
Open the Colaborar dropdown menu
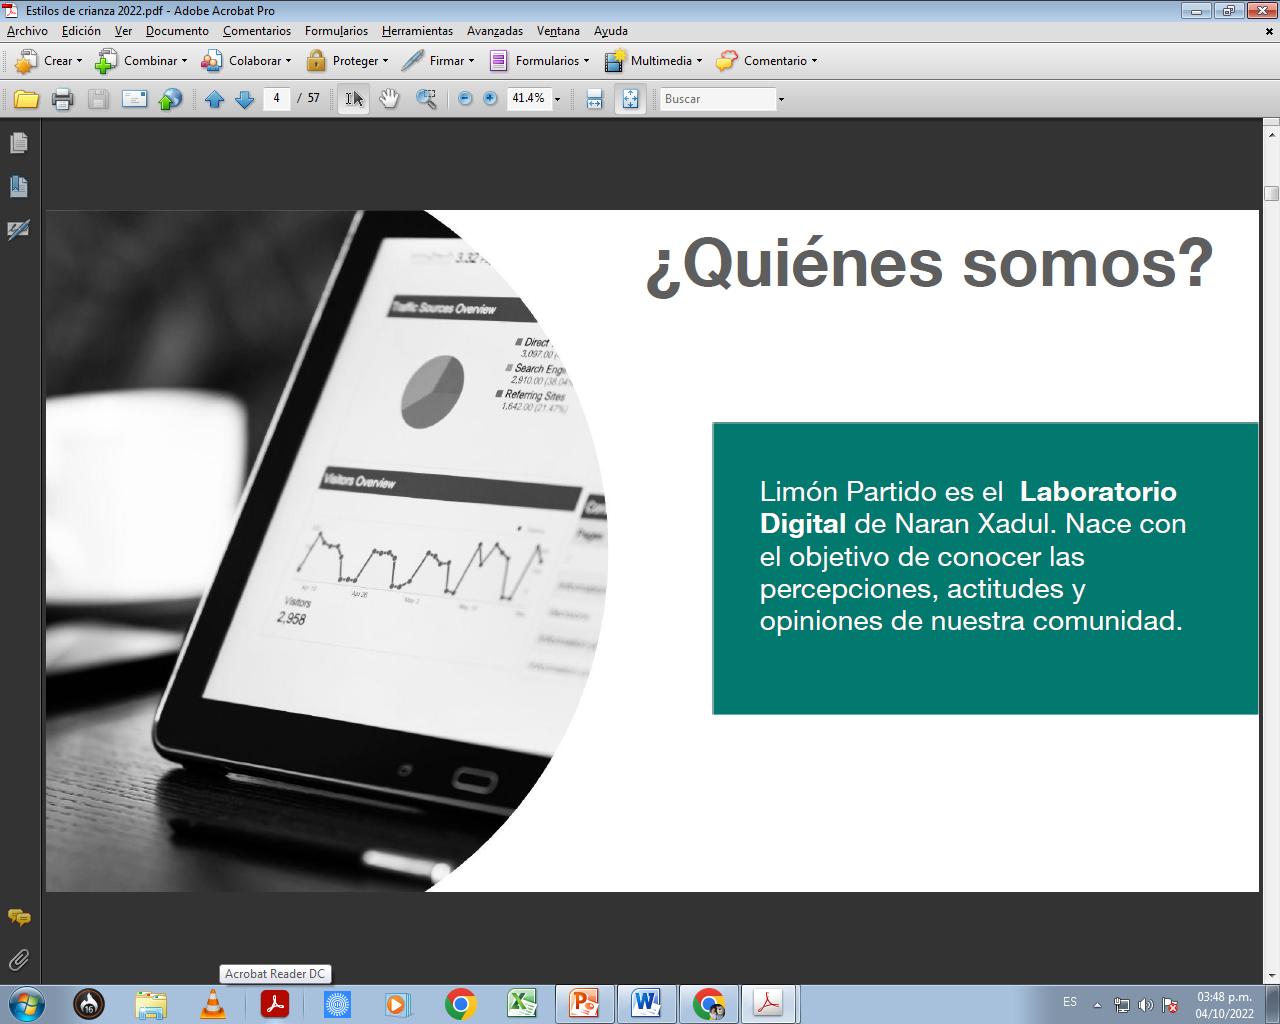point(246,61)
